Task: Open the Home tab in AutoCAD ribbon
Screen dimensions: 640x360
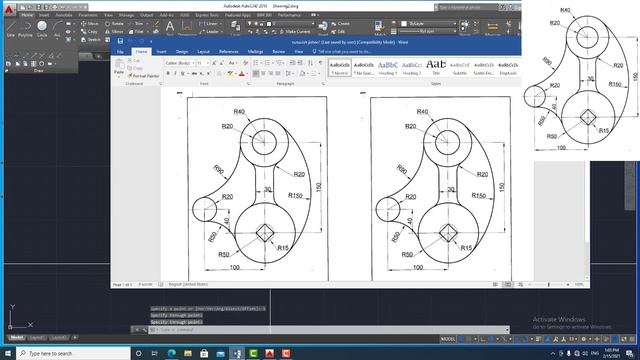Action: [x=27, y=15]
